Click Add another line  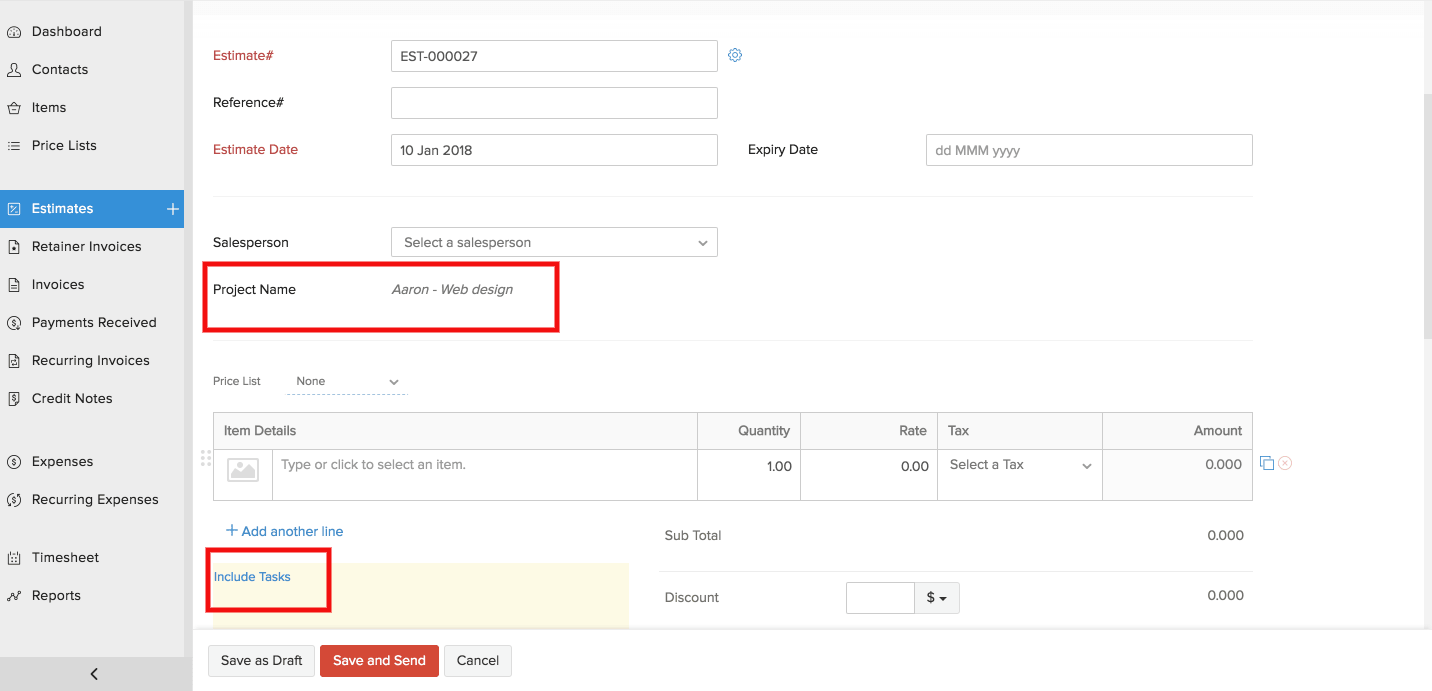point(285,531)
